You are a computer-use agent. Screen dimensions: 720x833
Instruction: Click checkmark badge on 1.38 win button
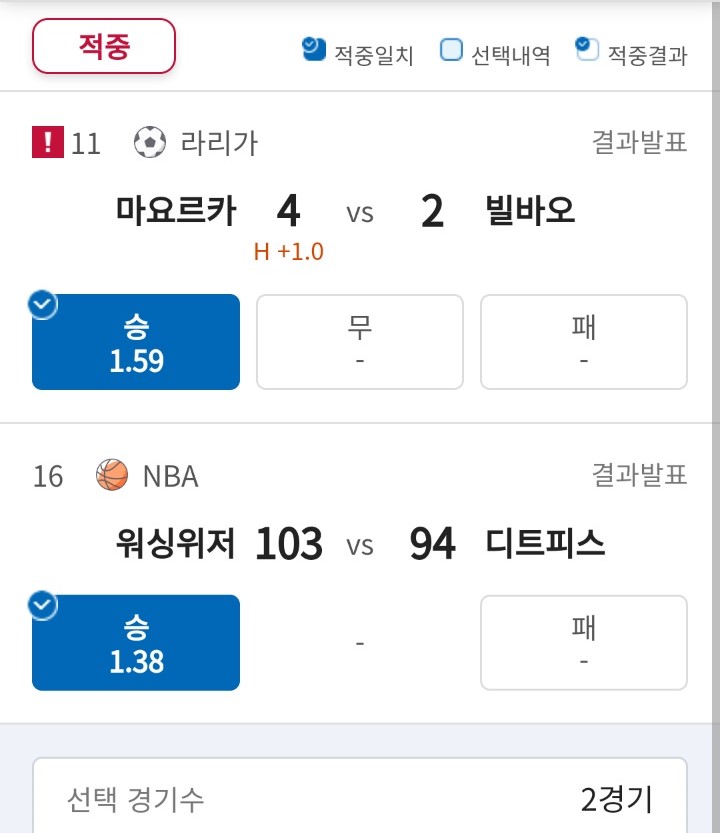(x=43, y=605)
